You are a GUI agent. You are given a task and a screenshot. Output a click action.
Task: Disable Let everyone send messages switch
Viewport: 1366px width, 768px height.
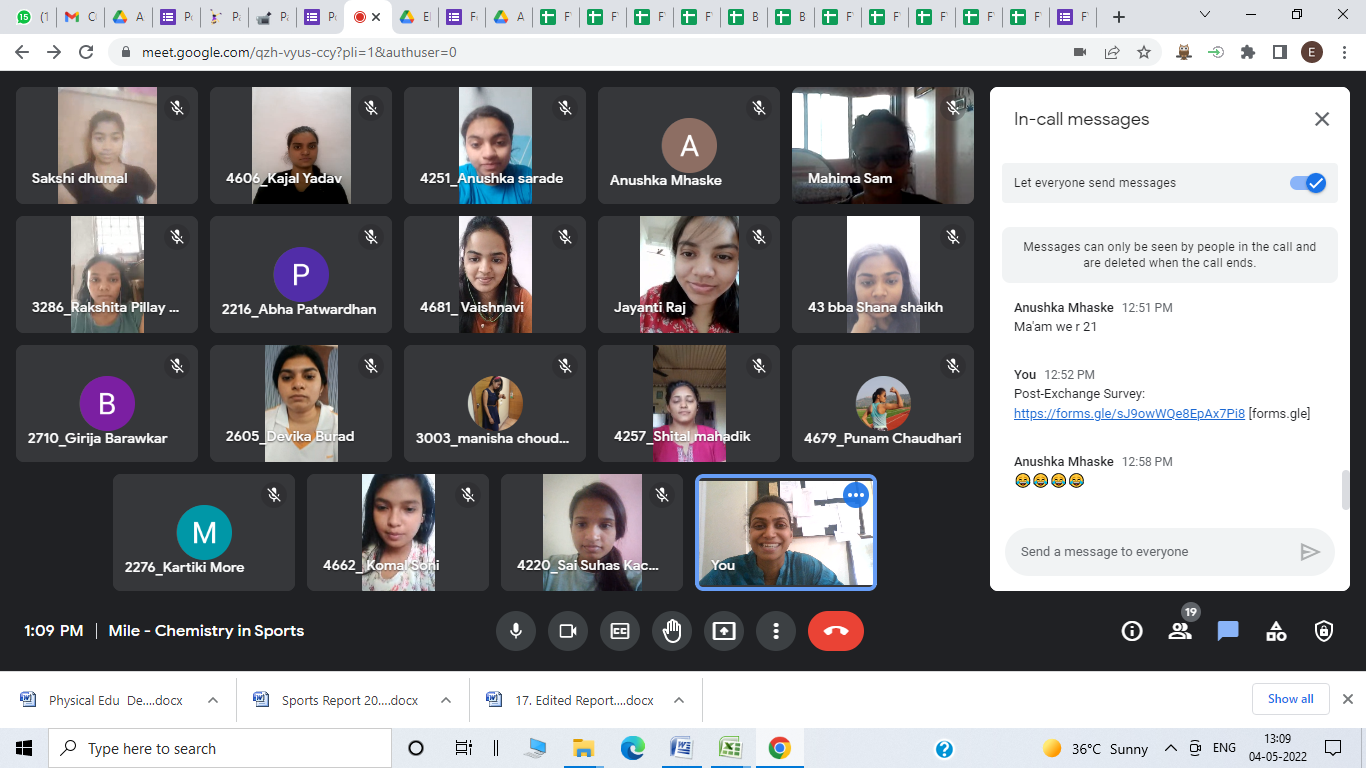1307,183
